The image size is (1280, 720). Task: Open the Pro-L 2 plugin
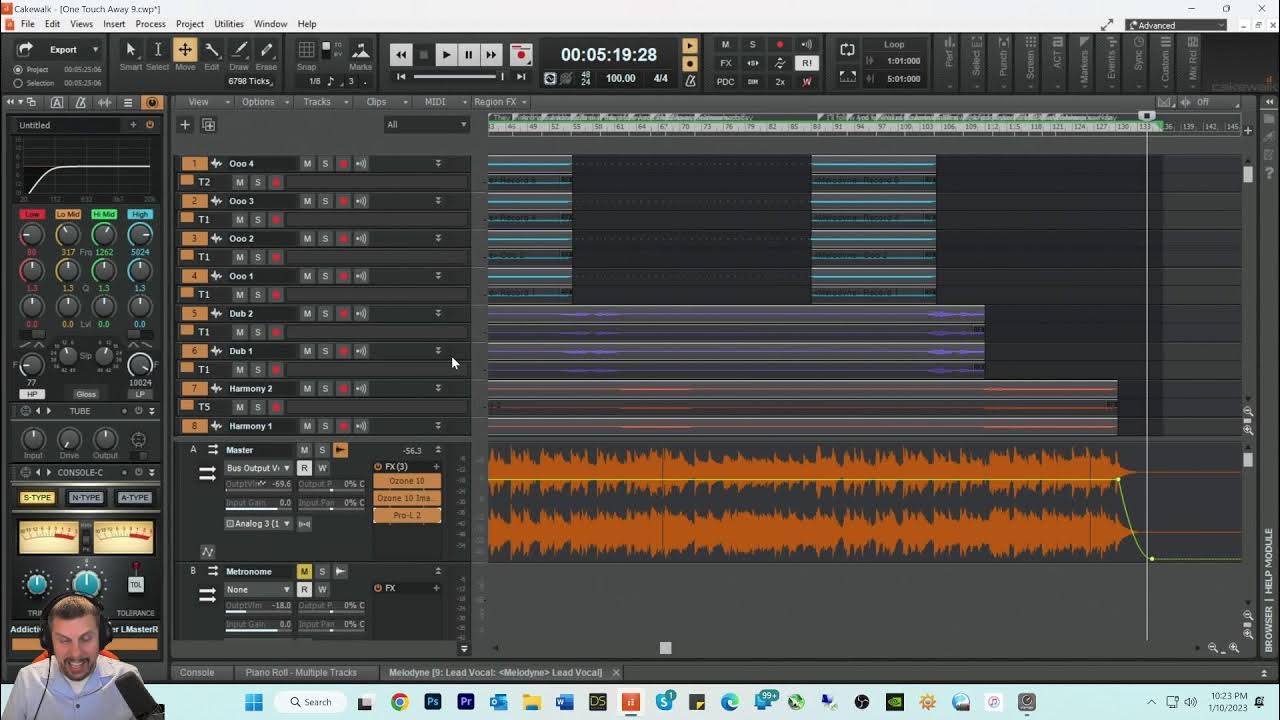pyautogui.click(x=407, y=515)
